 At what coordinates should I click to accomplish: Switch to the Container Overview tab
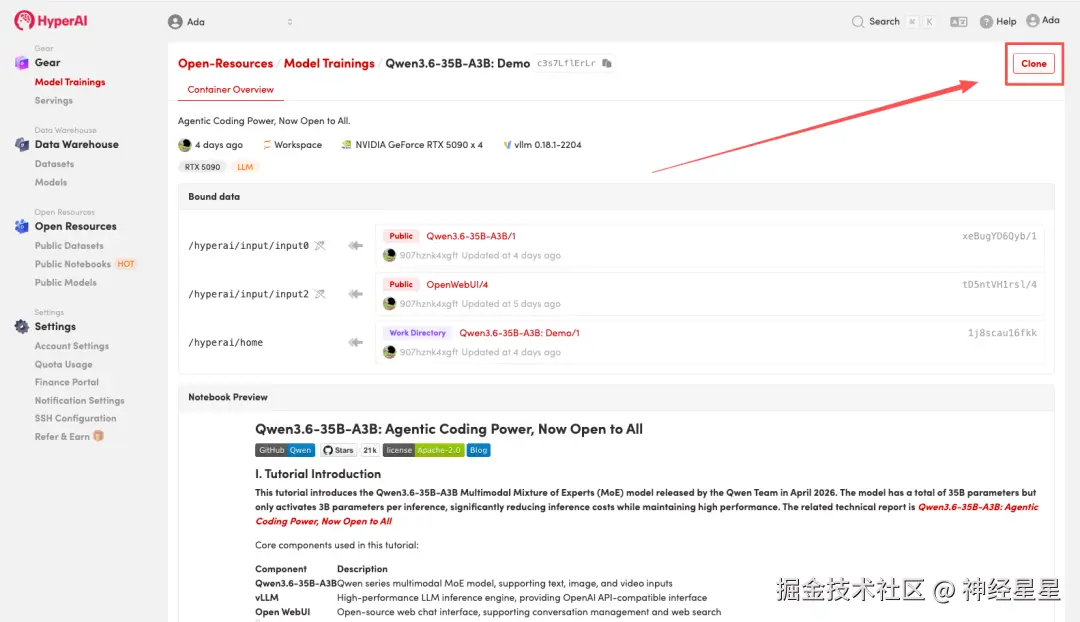(230, 90)
